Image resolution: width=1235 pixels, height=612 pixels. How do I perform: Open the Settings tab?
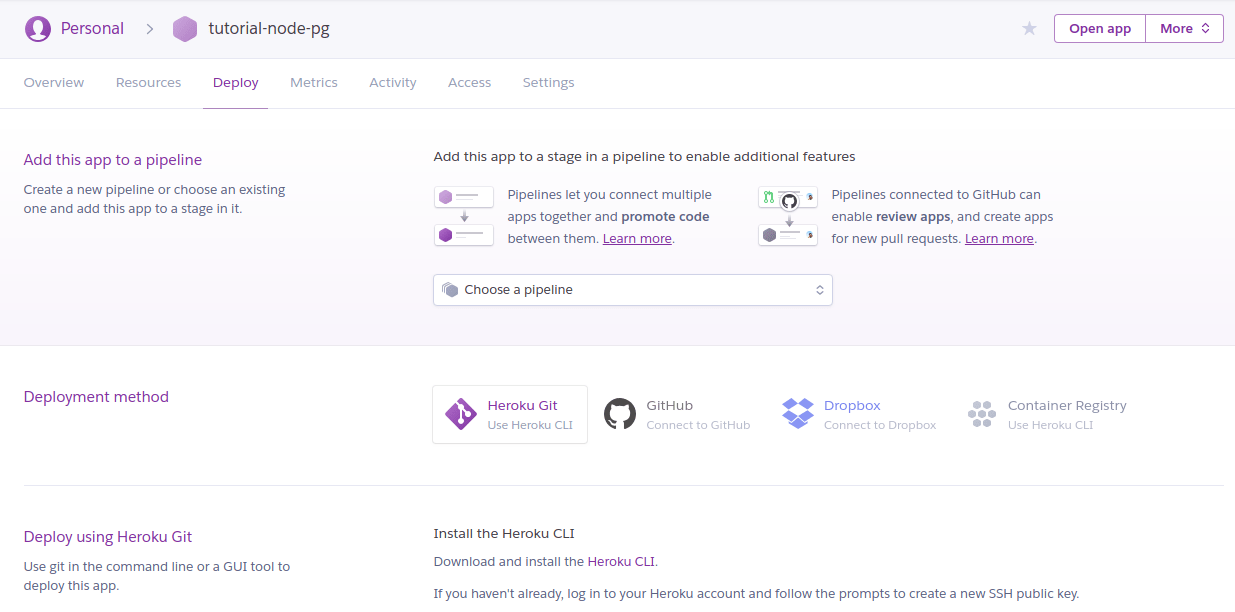[549, 83]
